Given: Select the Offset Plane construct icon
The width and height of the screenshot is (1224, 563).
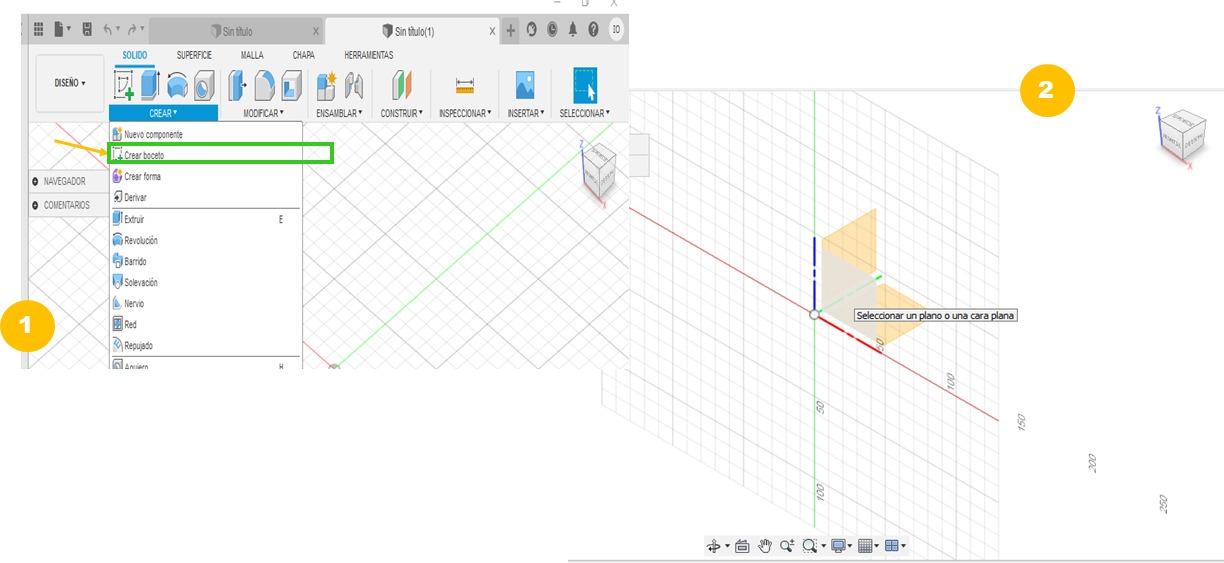Looking at the screenshot, I should [x=401, y=86].
